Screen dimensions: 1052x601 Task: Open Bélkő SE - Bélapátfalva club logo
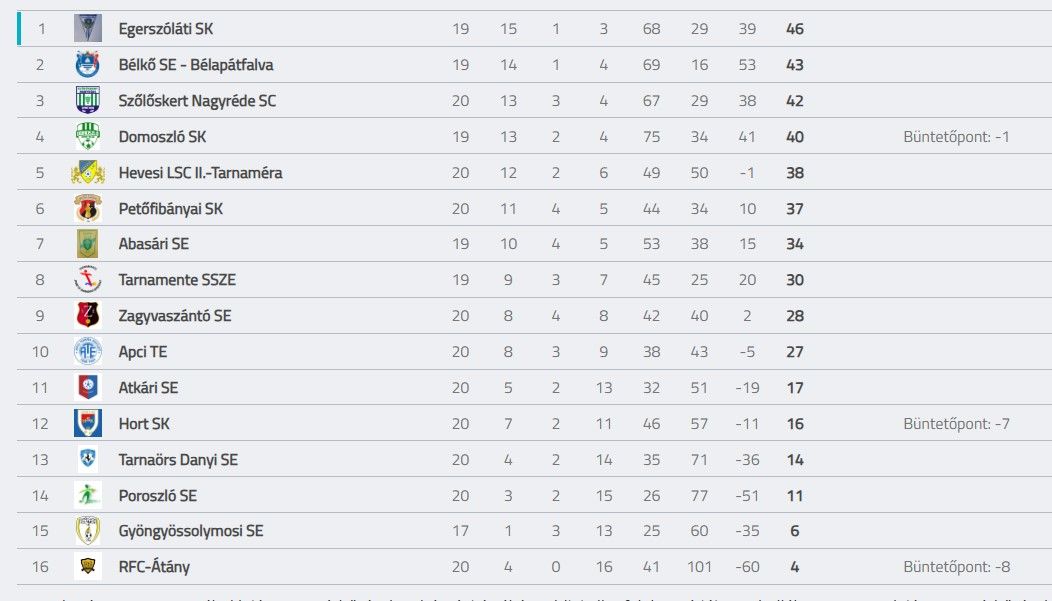[88, 65]
